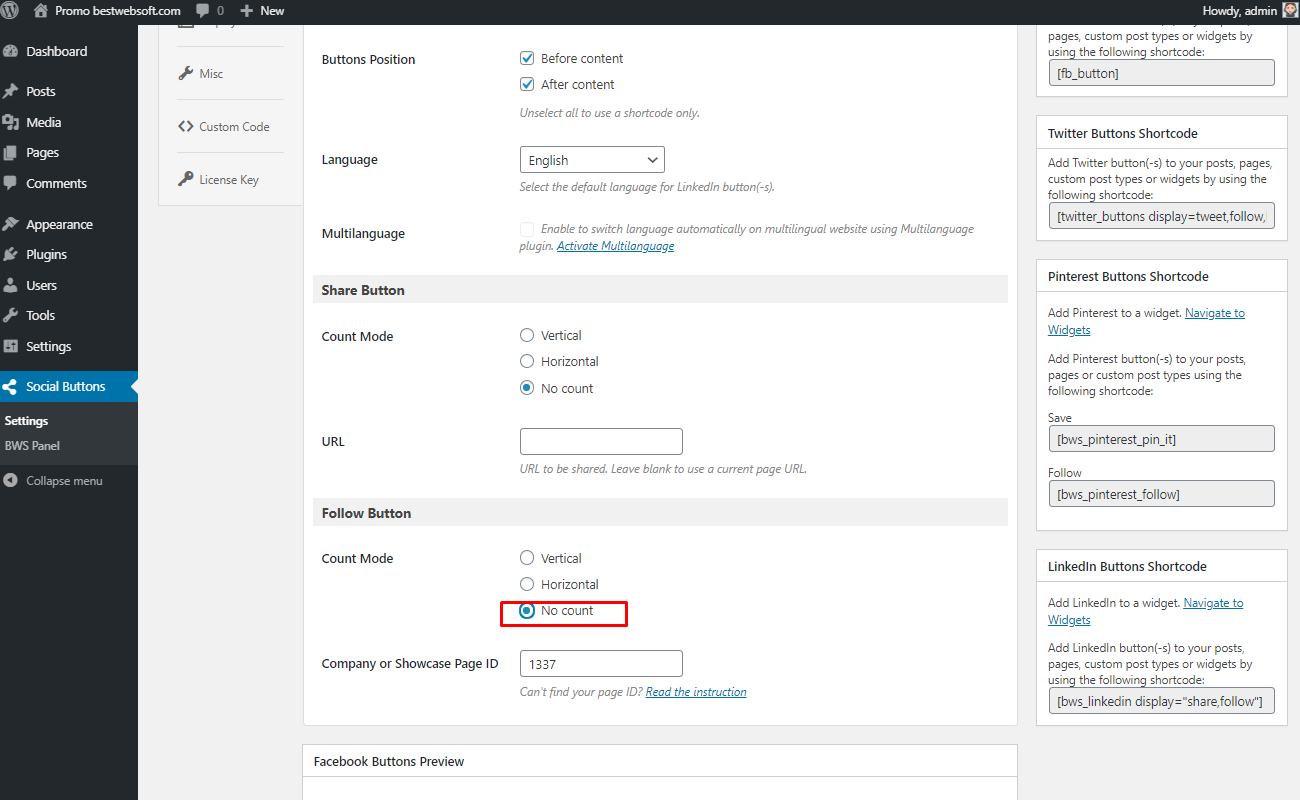Viewport: 1300px width, 800px height.
Task: Select Vertical count mode for Share Button
Action: (527, 335)
